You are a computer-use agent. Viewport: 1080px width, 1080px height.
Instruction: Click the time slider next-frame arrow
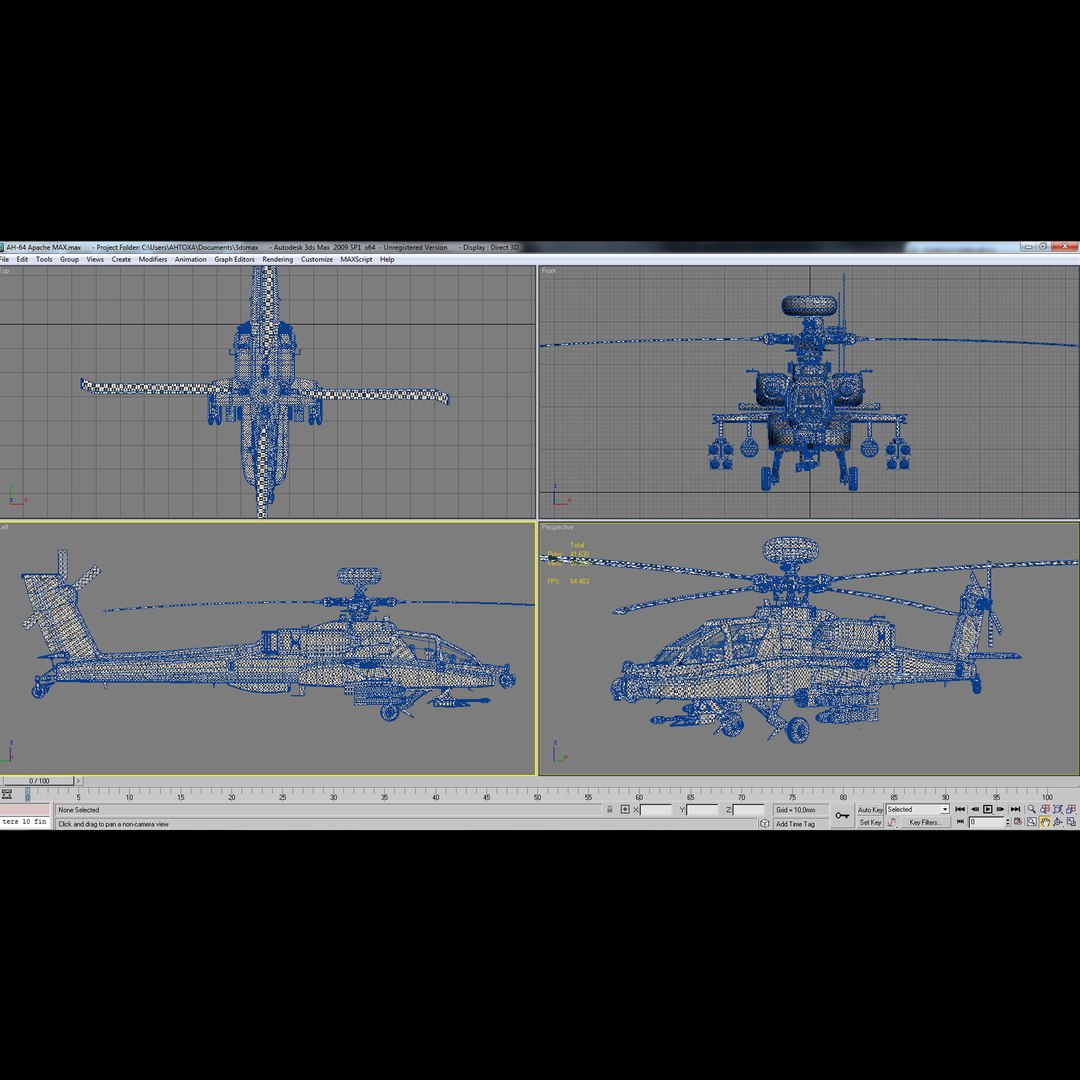point(78,781)
